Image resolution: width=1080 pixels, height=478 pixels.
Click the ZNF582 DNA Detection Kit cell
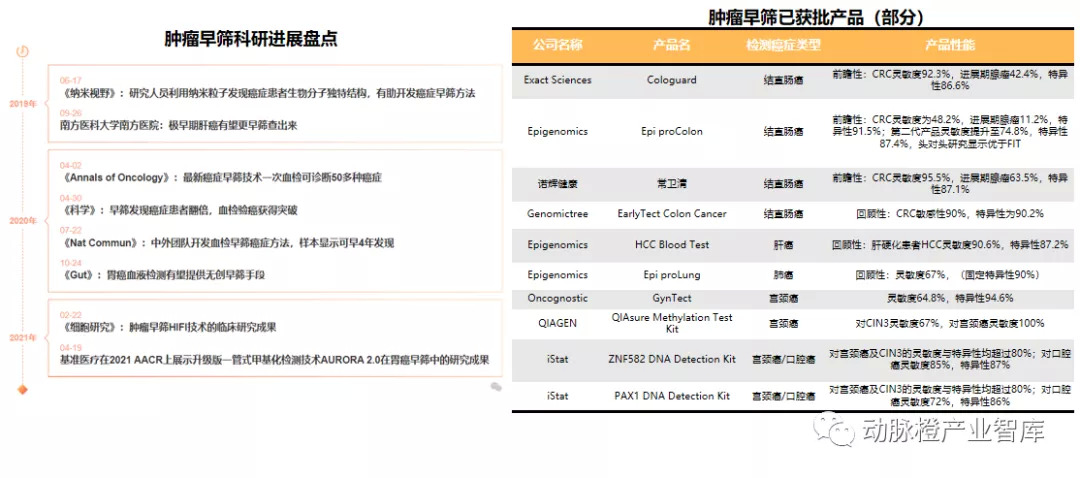coord(671,360)
